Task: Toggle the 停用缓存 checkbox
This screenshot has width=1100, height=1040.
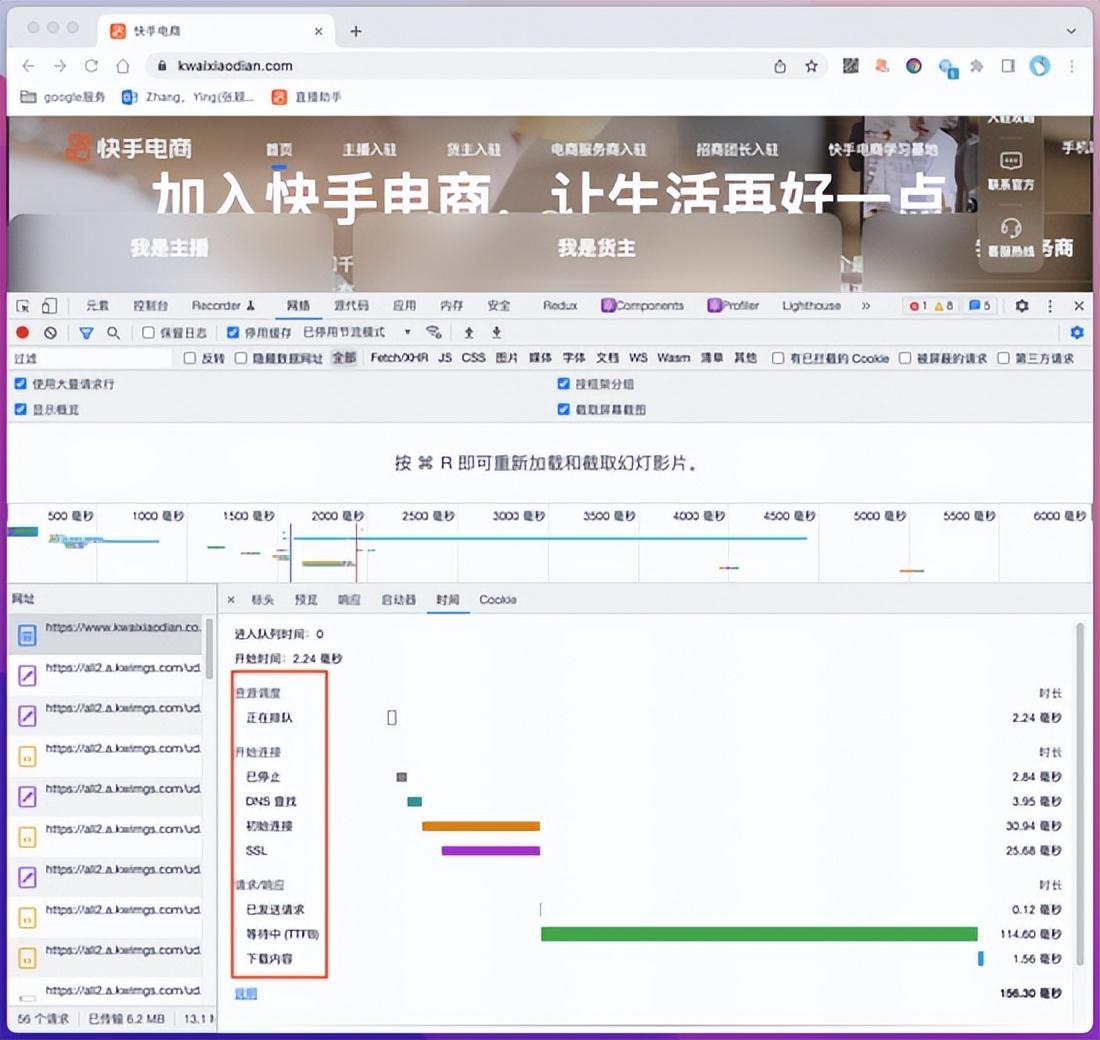Action: tap(233, 333)
